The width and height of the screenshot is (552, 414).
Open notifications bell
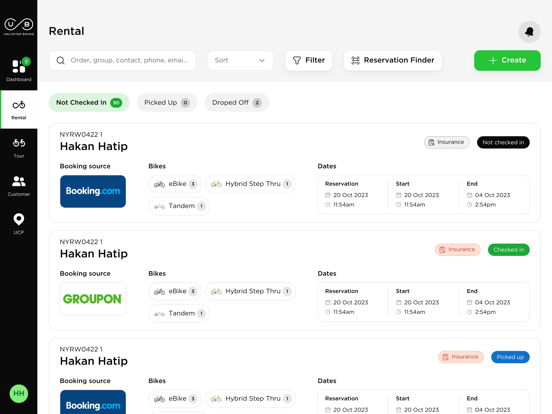(529, 32)
